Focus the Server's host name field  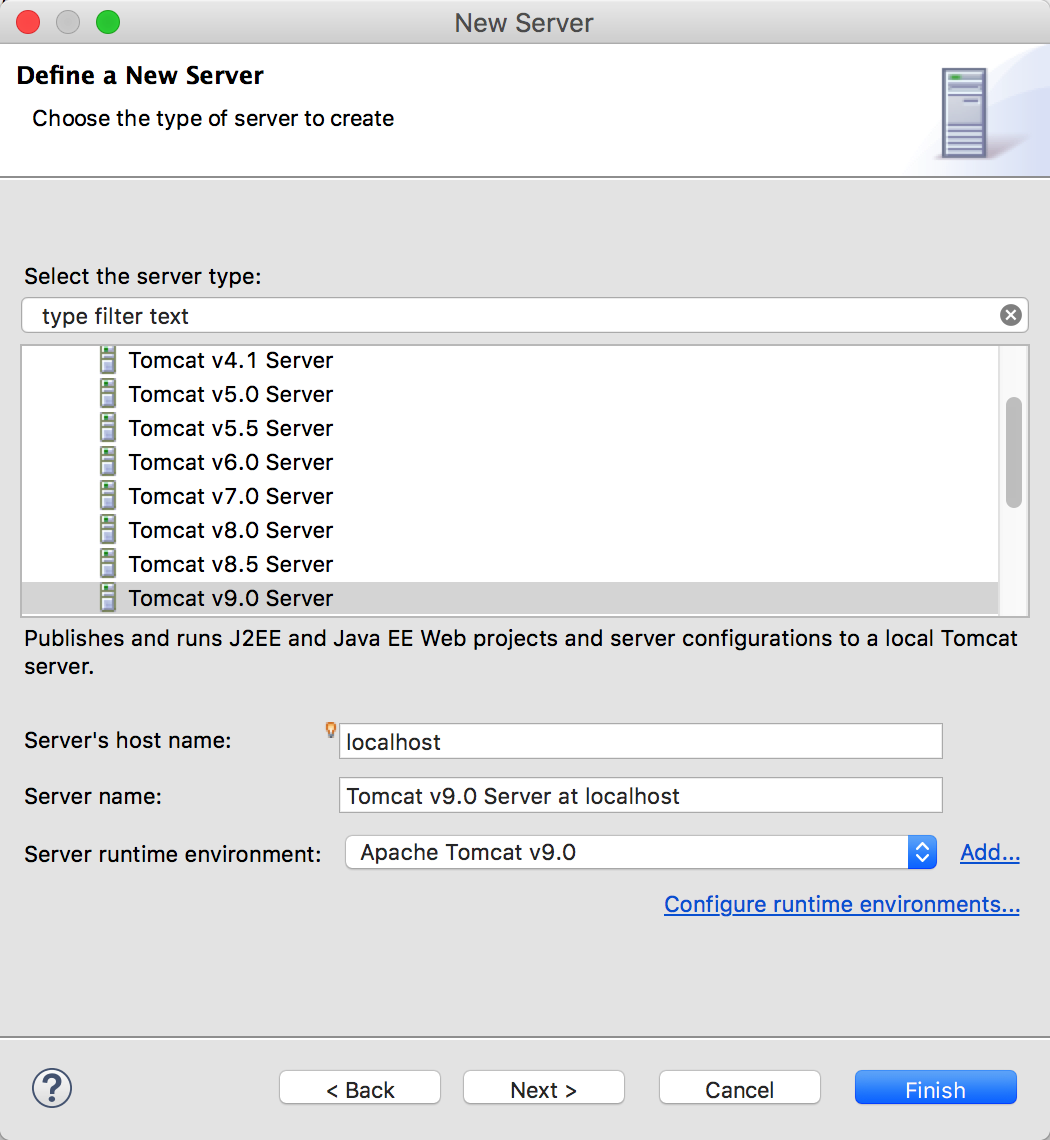[x=641, y=742]
